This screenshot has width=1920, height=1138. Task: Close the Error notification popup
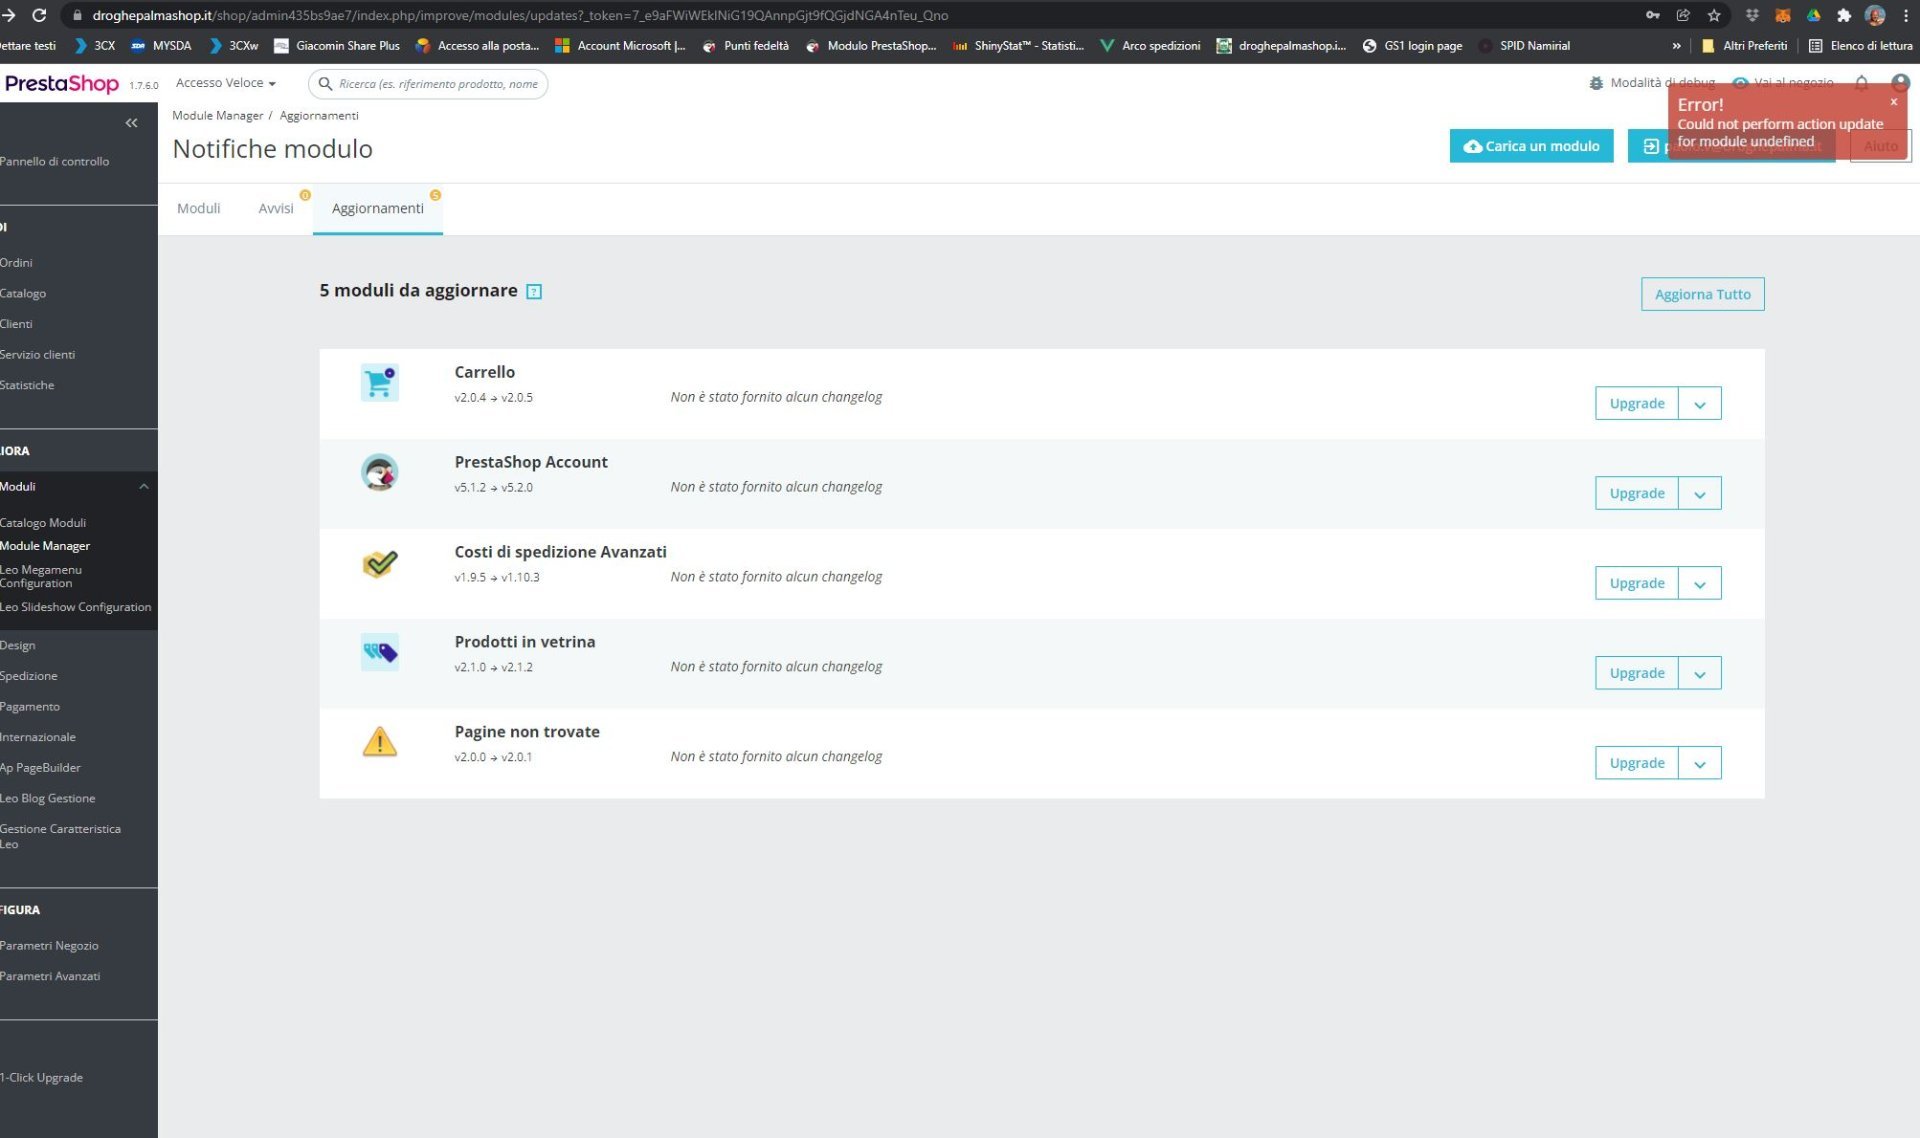(1893, 102)
